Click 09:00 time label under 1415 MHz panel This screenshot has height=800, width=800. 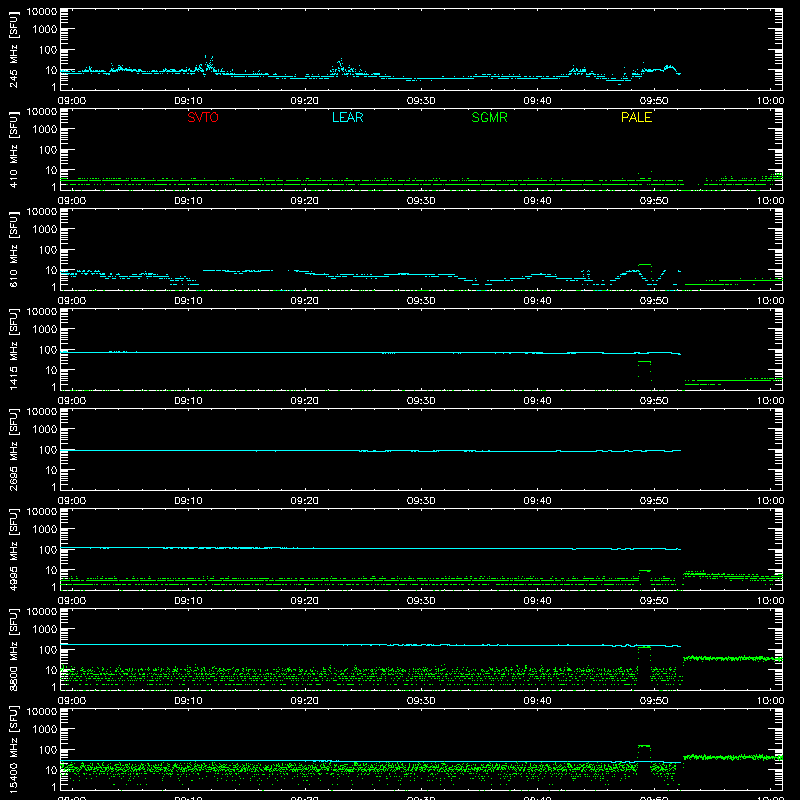(71, 401)
